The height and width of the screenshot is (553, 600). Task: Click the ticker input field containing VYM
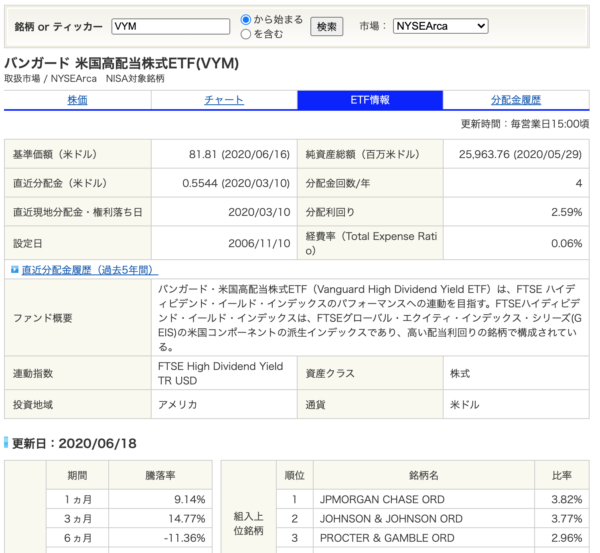click(x=171, y=26)
